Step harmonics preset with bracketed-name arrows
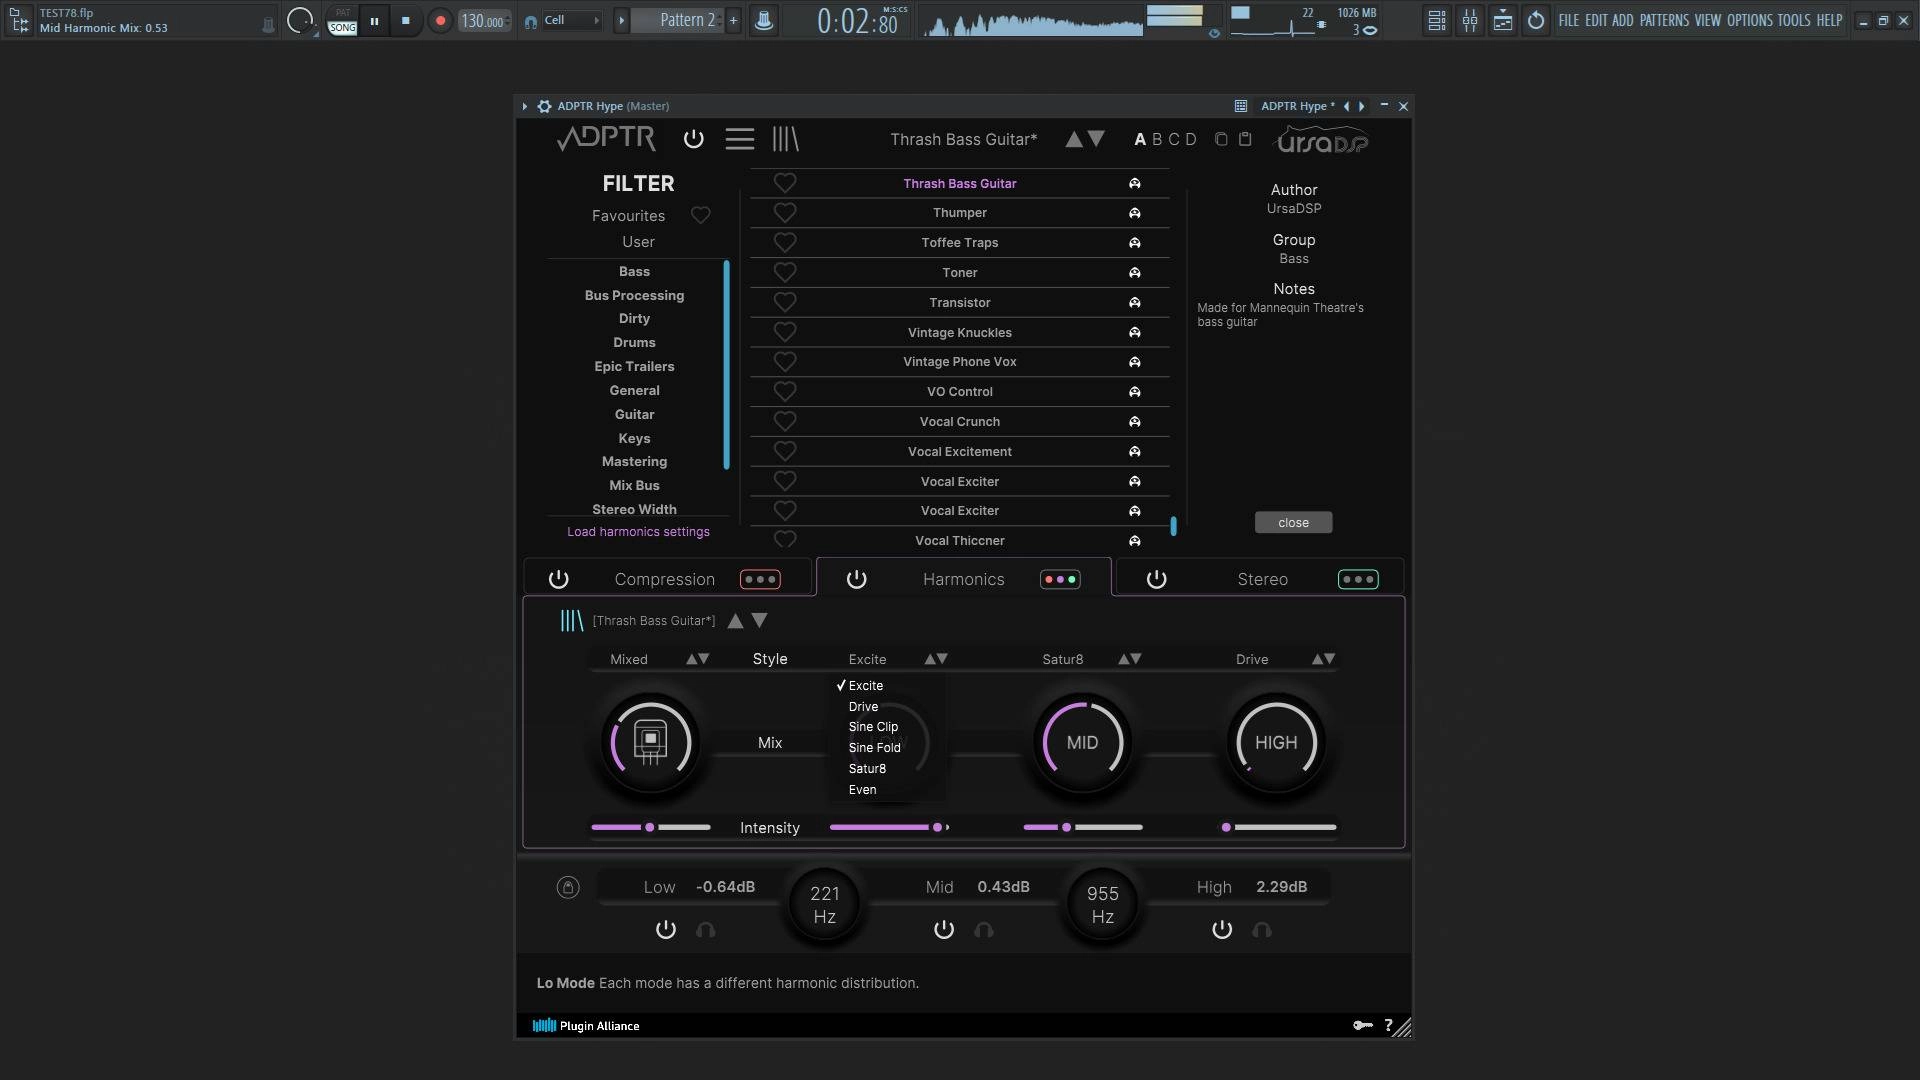This screenshot has width=1920, height=1080. point(748,621)
